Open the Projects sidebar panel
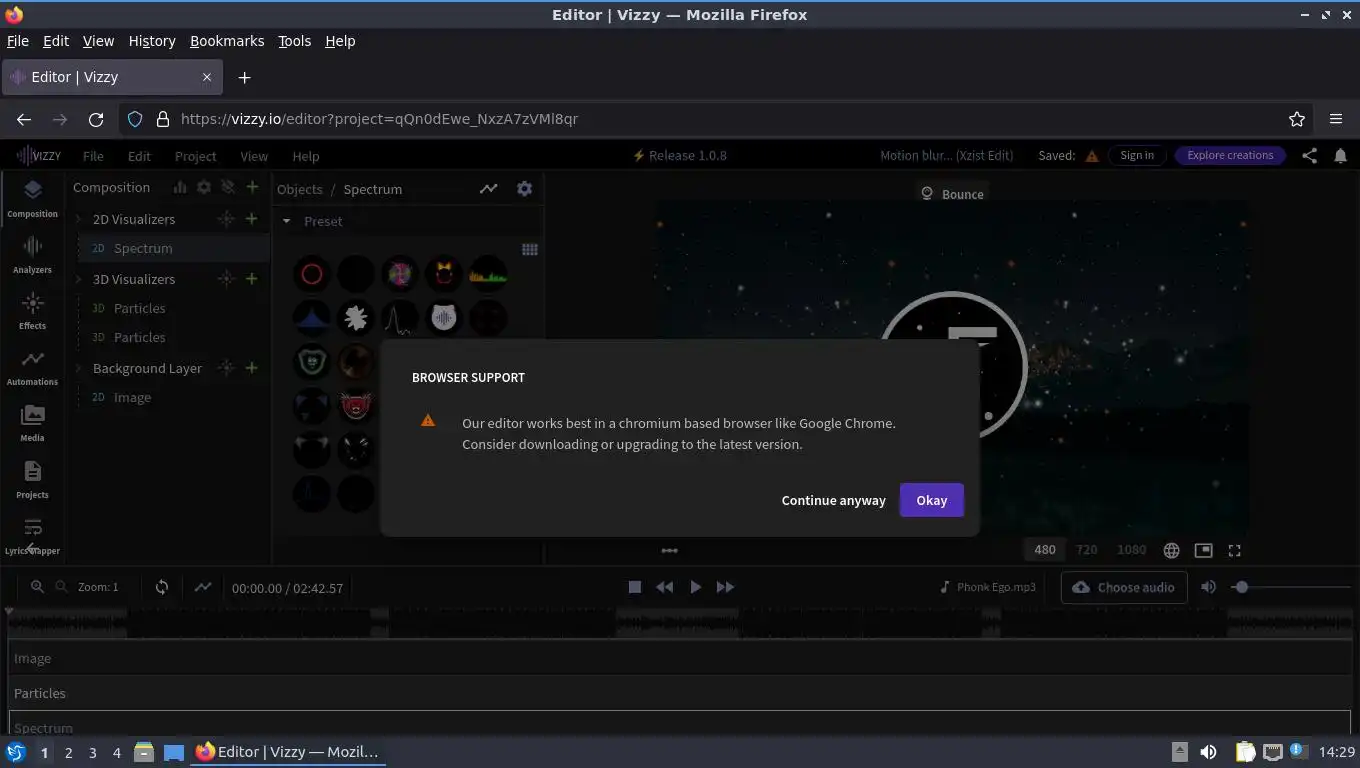The width and height of the screenshot is (1360, 768). click(32, 479)
